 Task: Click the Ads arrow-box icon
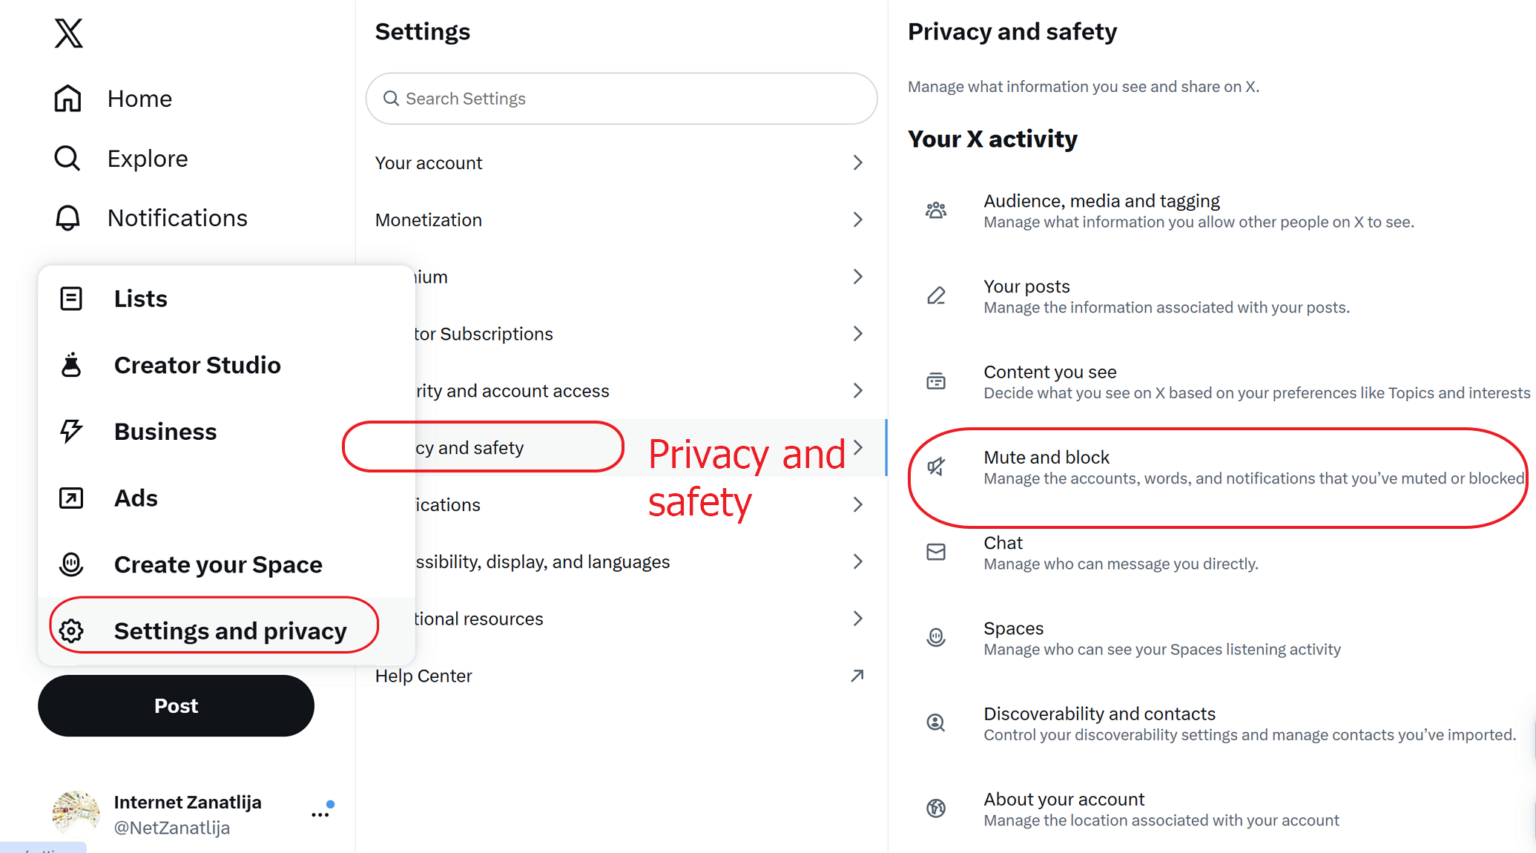[x=71, y=498]
